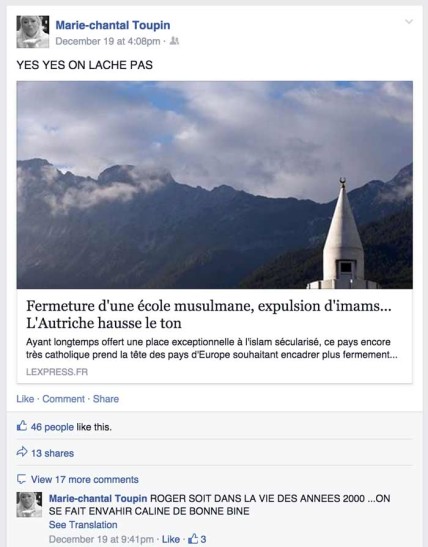Select the thumbs-up icon beside 46 people
The height and width of the screenshot is (547, 428).
(22, 426)
